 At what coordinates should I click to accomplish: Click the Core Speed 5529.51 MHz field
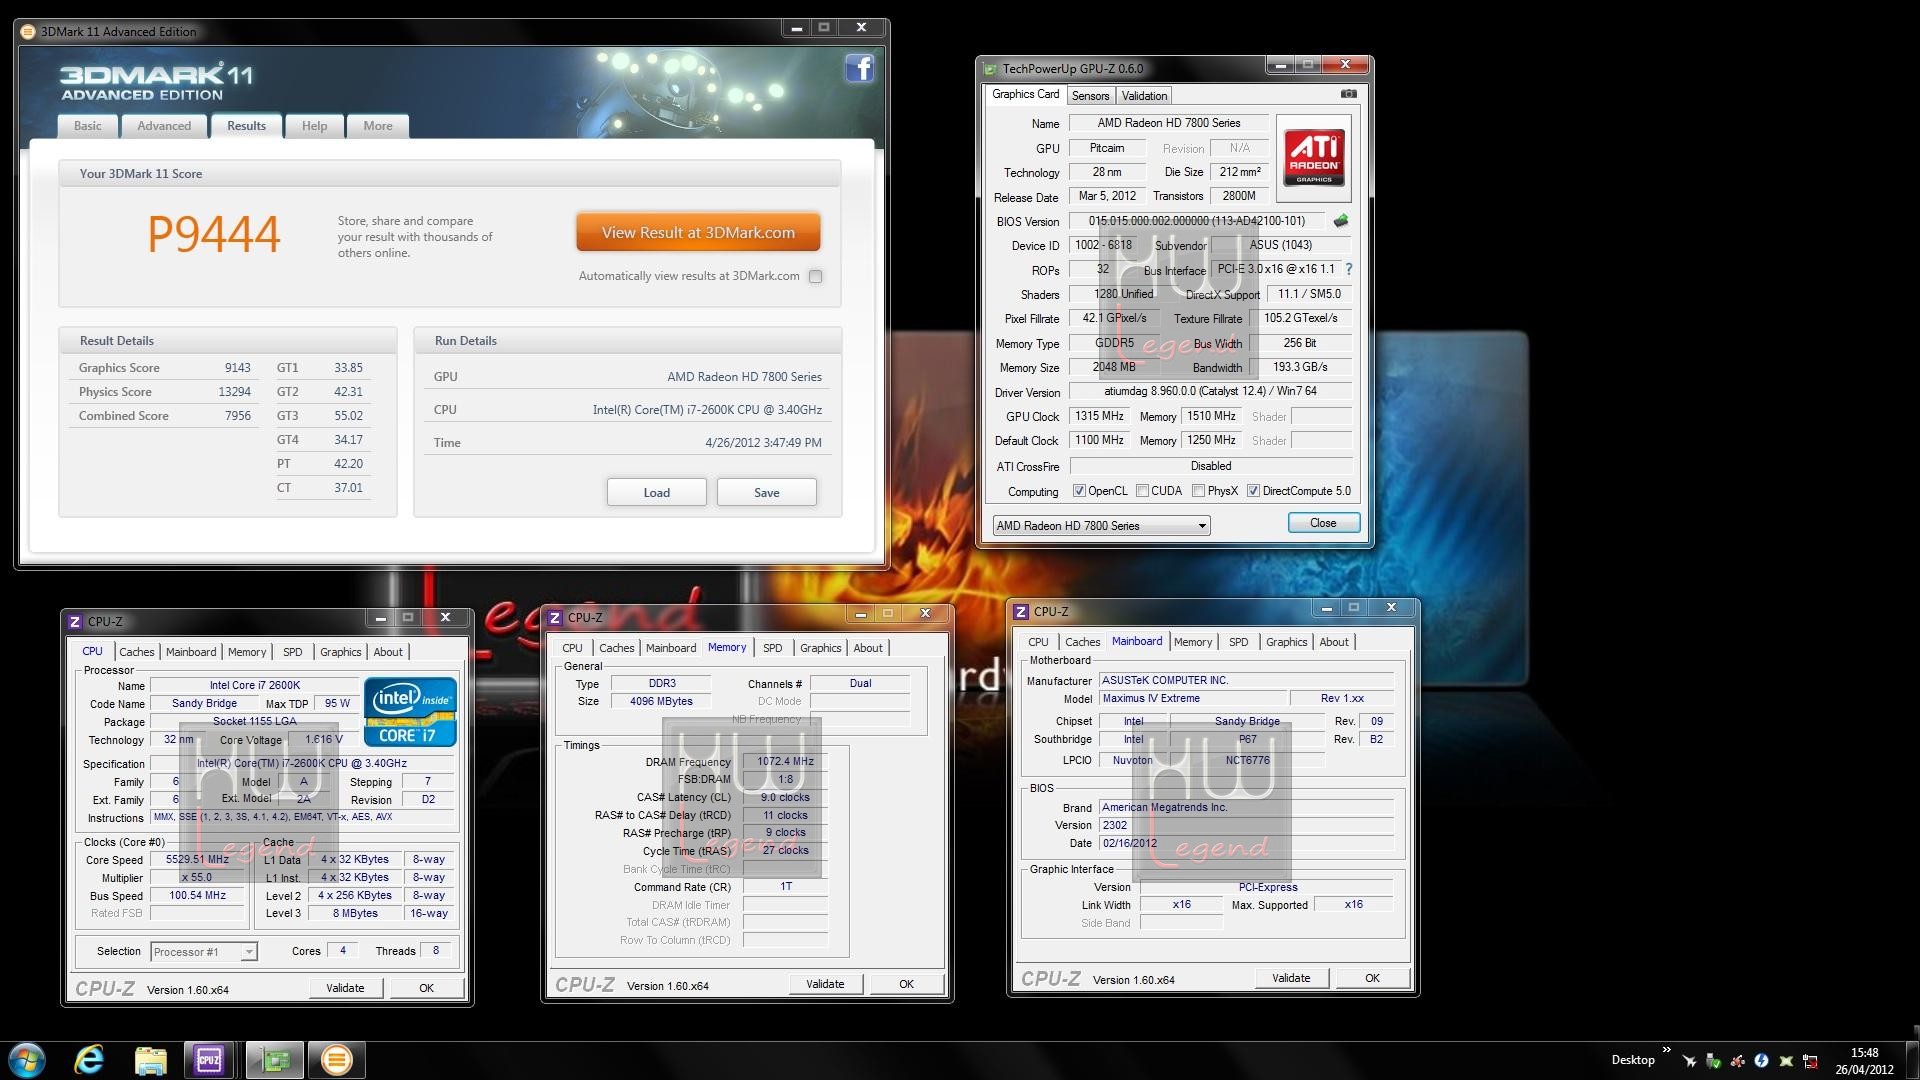197,859
